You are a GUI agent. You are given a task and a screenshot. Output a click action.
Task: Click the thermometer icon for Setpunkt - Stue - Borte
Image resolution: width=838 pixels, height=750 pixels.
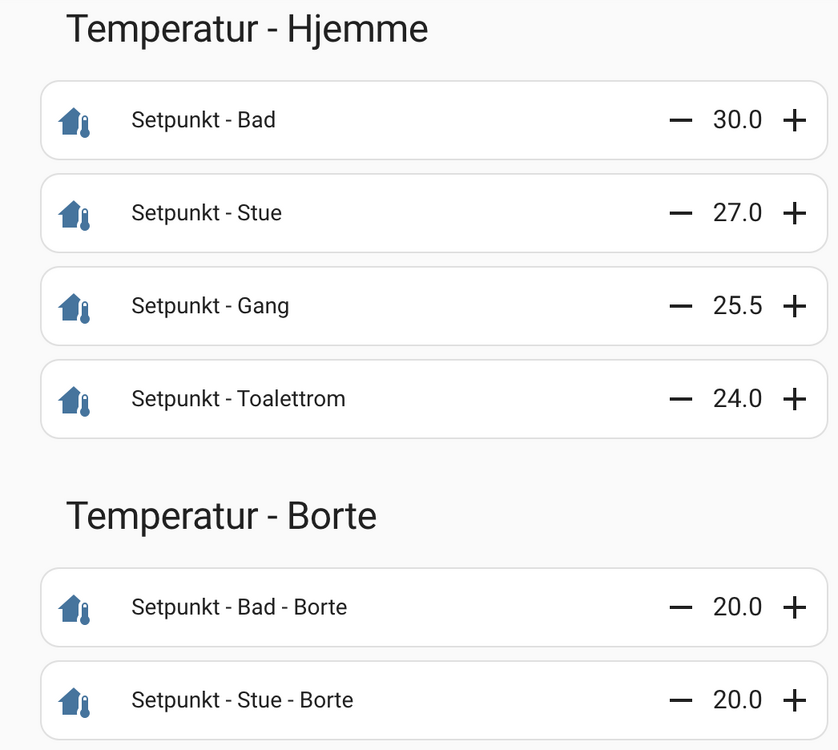pos(75,701)
